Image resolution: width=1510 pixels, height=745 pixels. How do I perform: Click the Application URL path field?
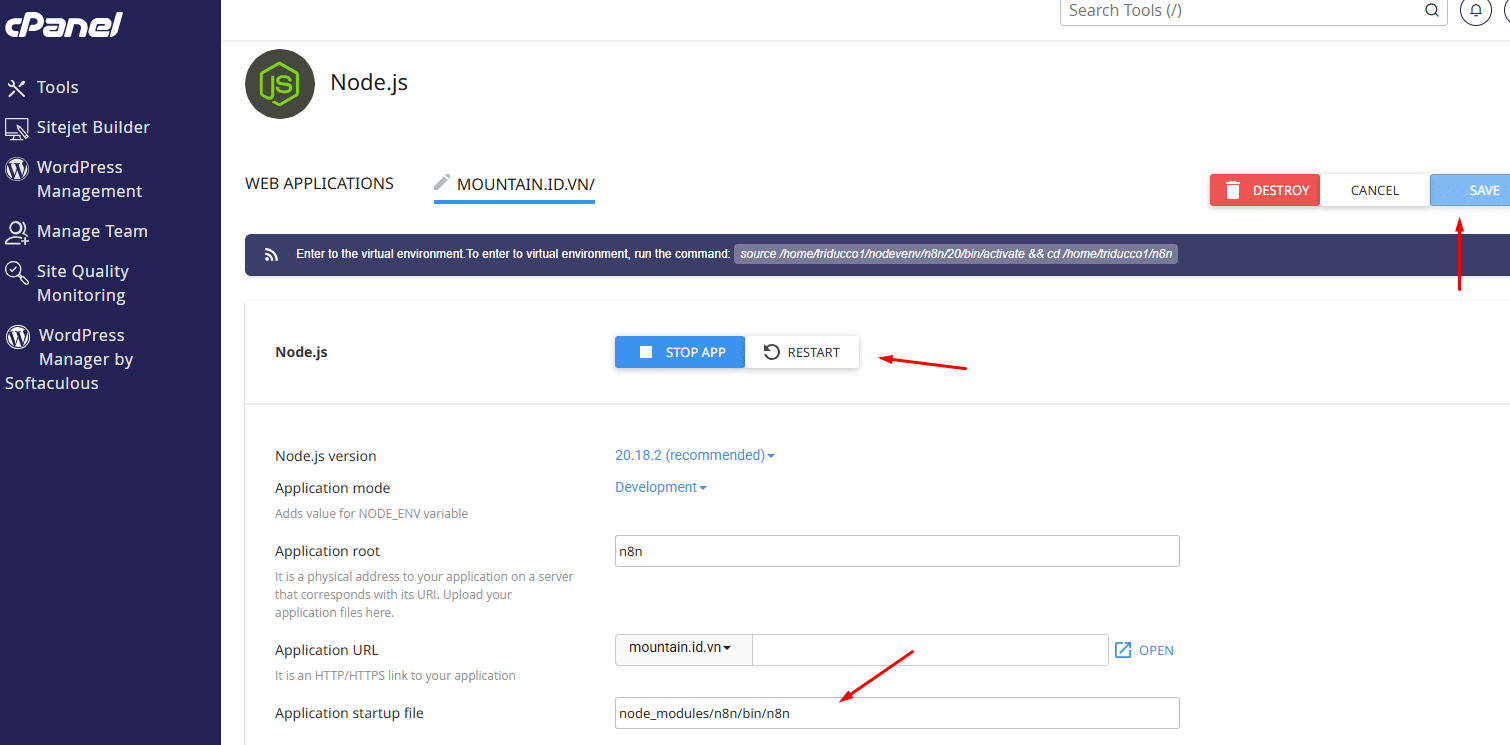point(930,650)
